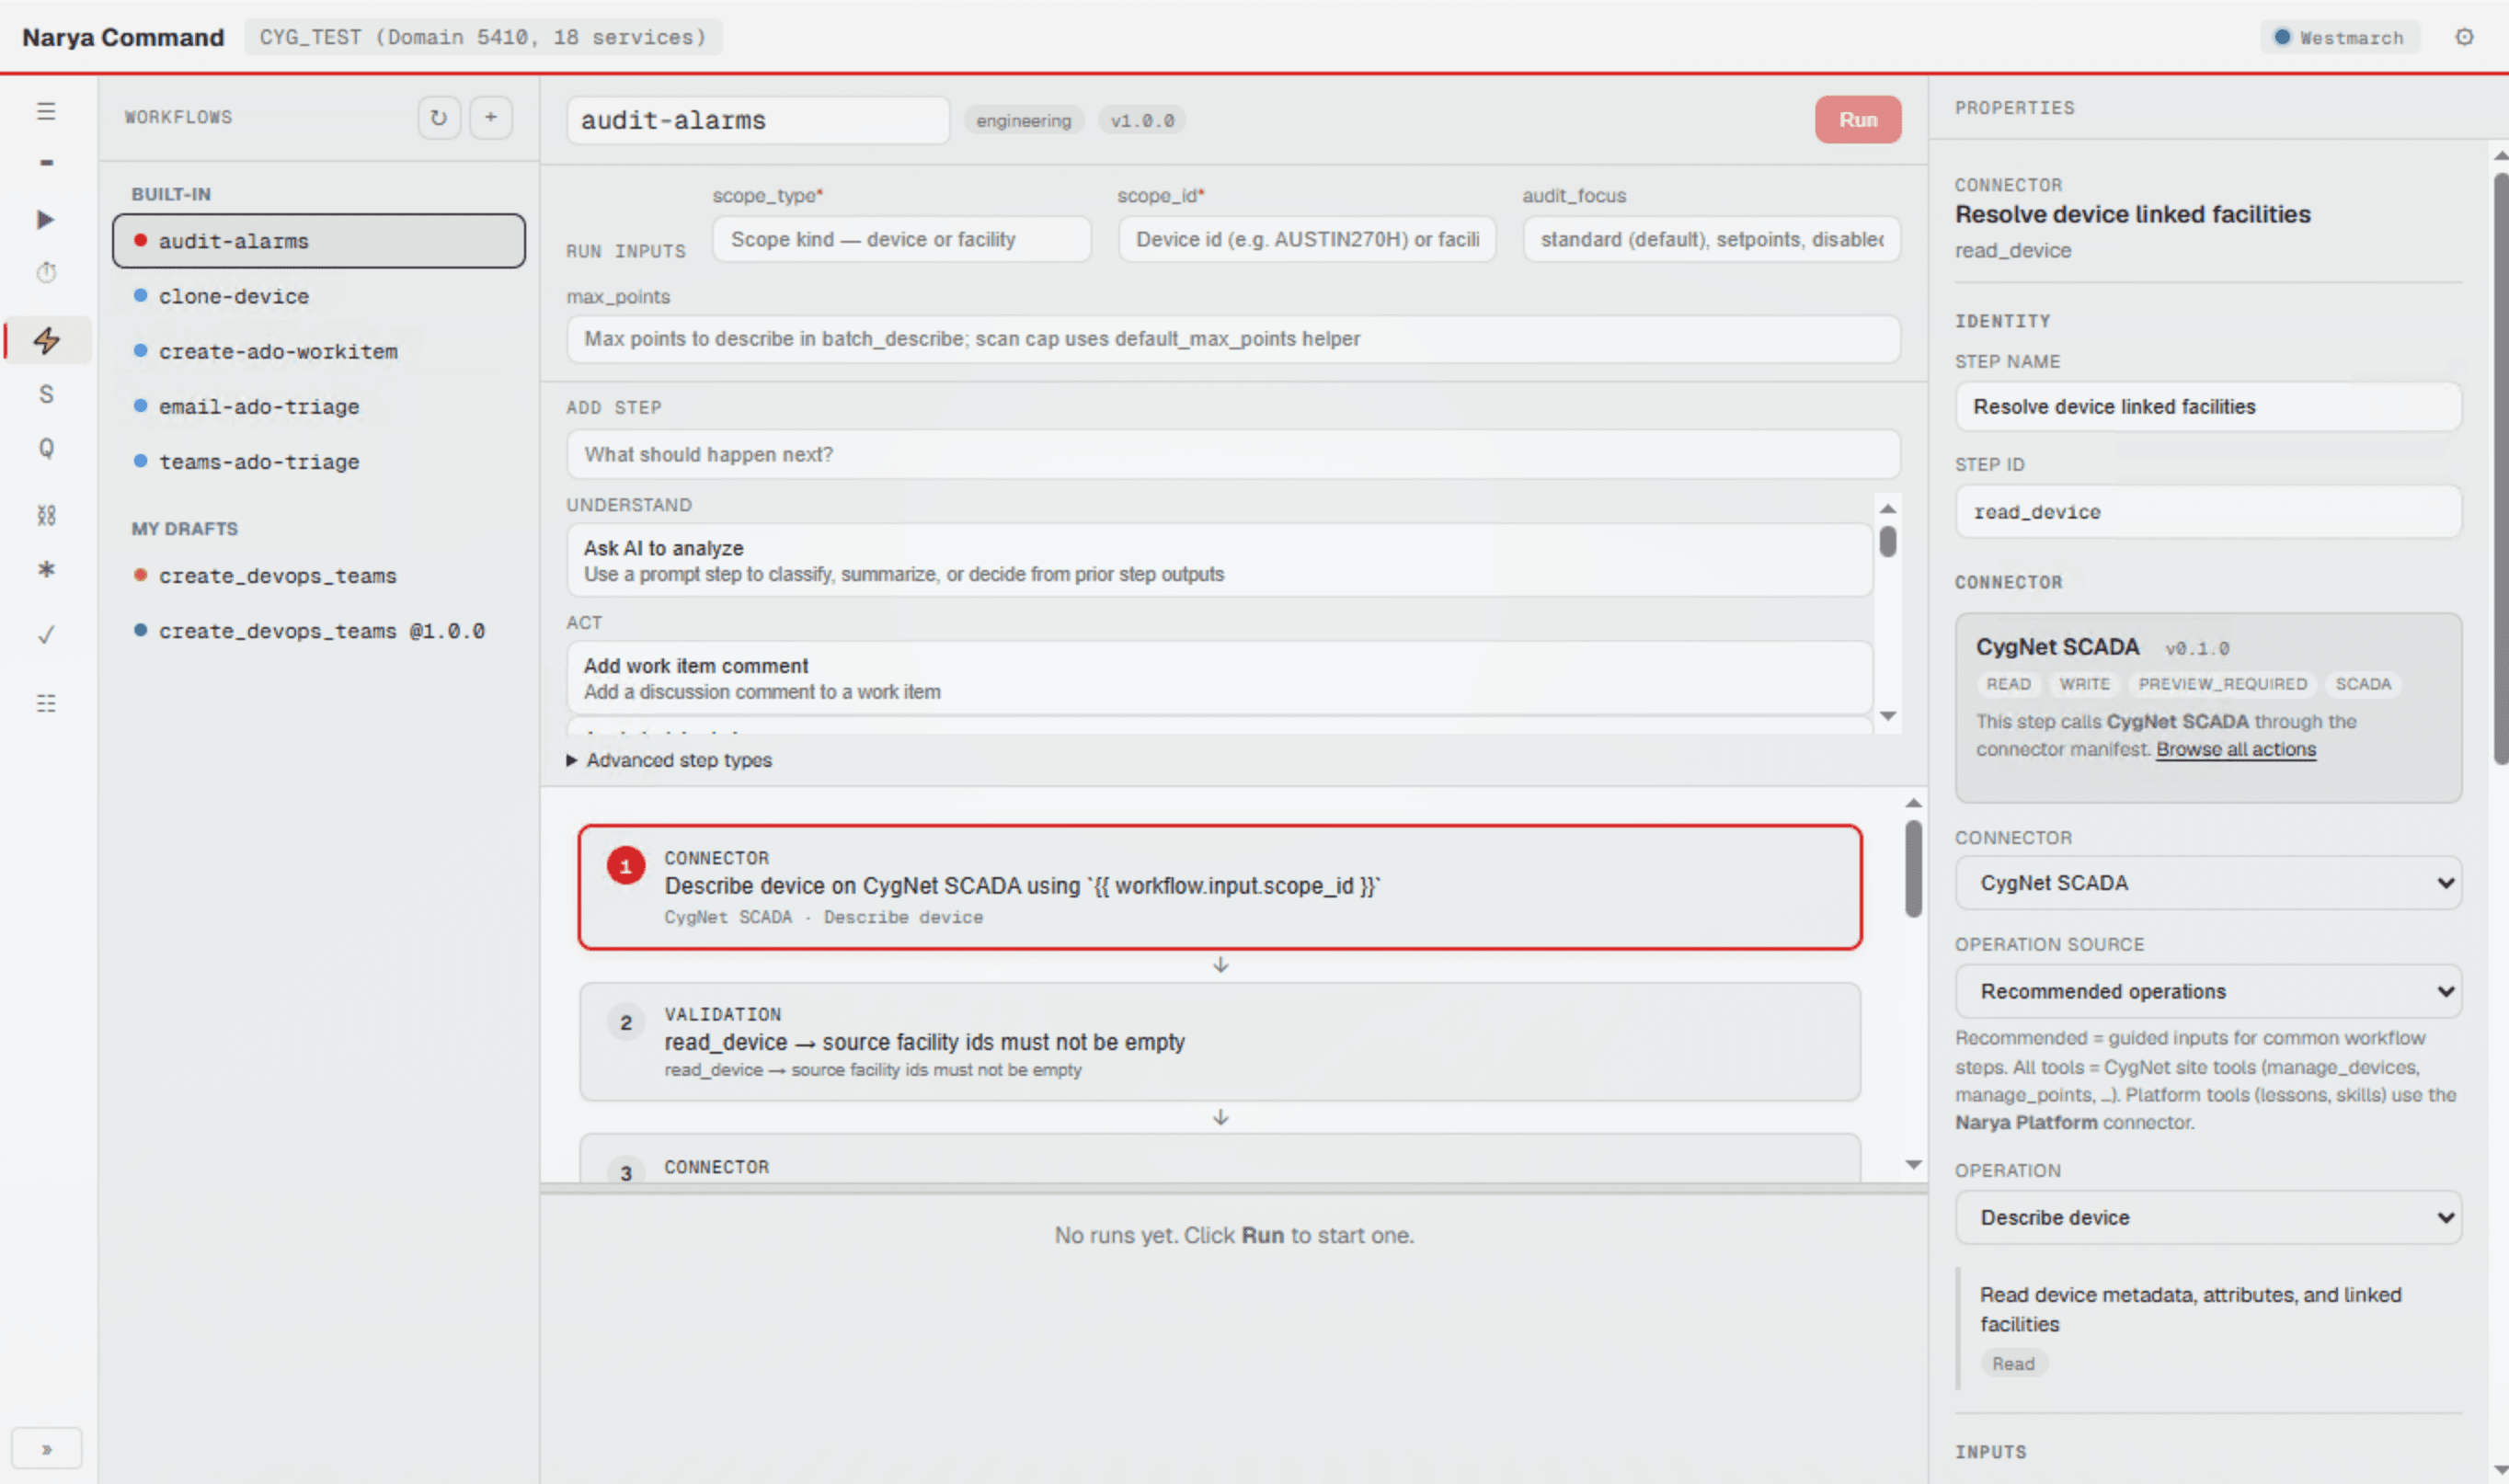Open the list grid icon in sidebar
Image resolution: width=2509 pixels, height=1484 pixels.
click(46, 703)
